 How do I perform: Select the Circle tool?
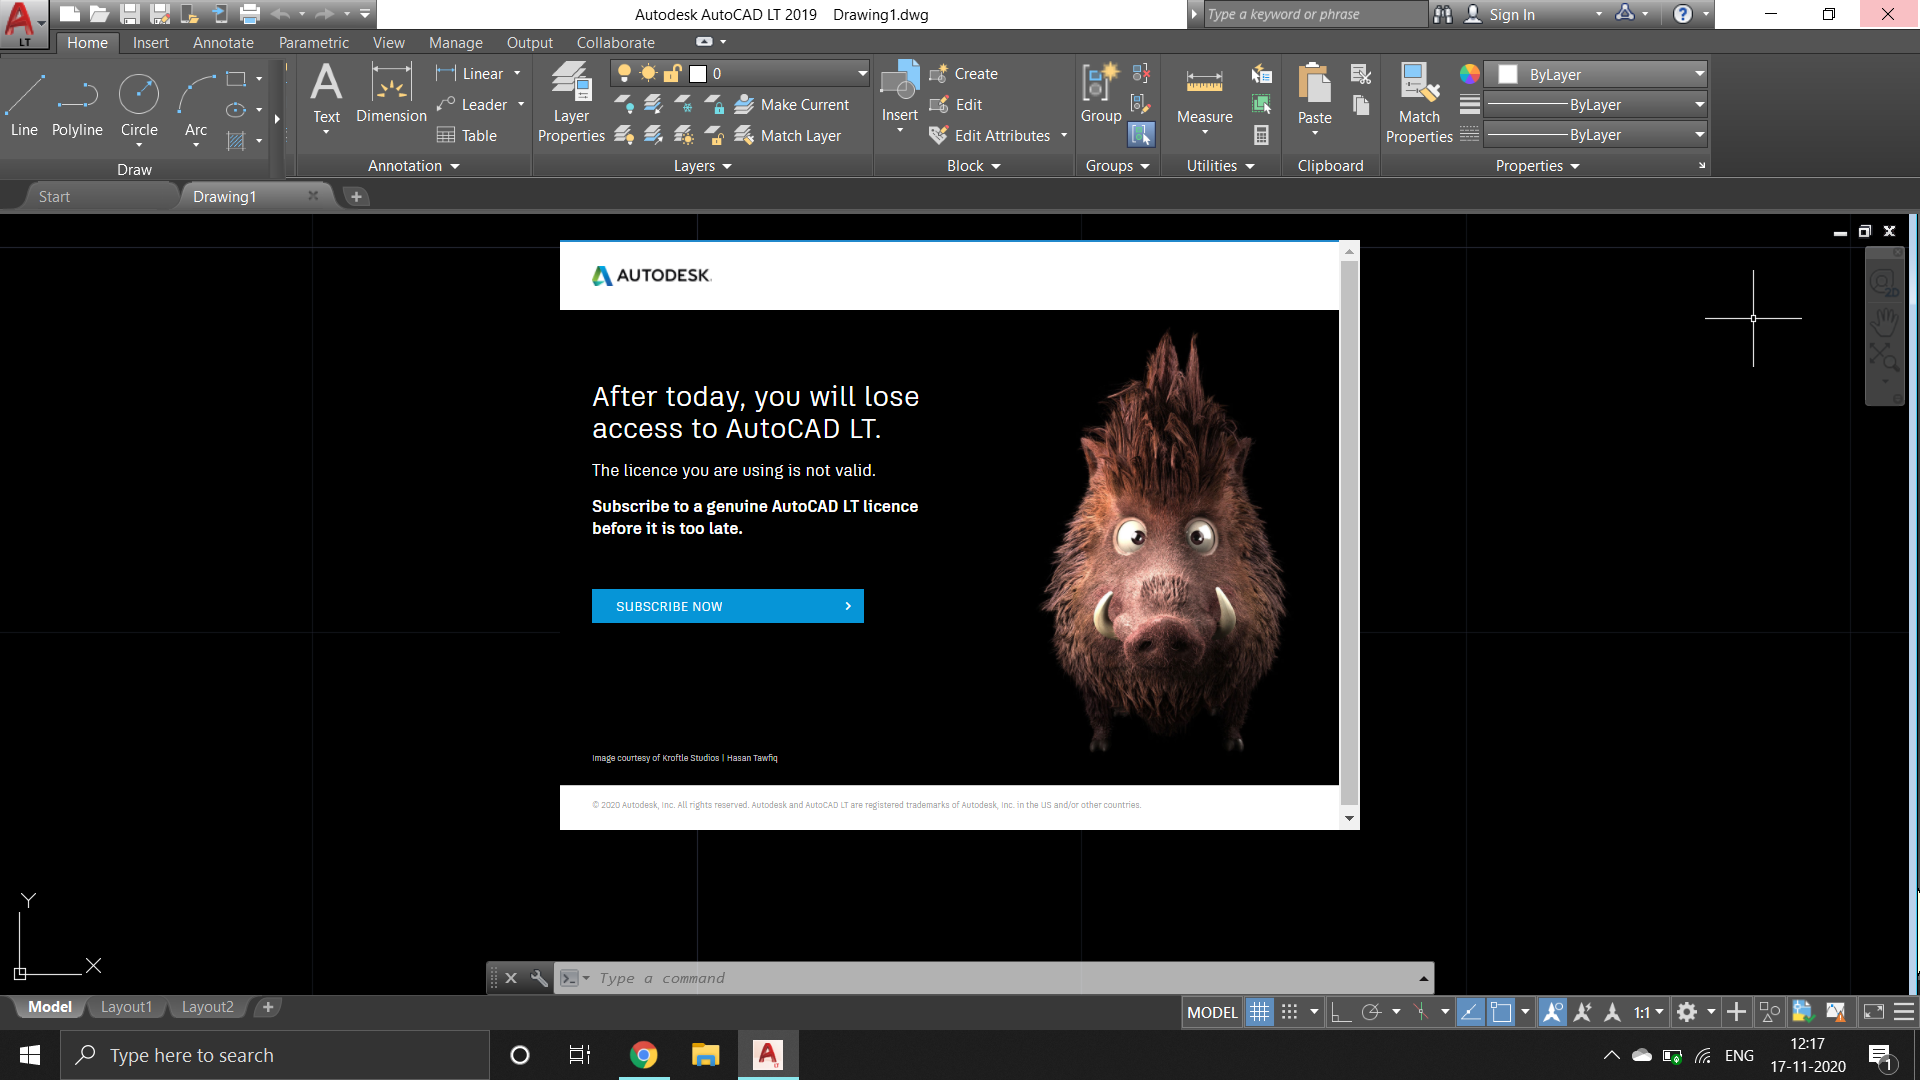[x=139, y=106]
